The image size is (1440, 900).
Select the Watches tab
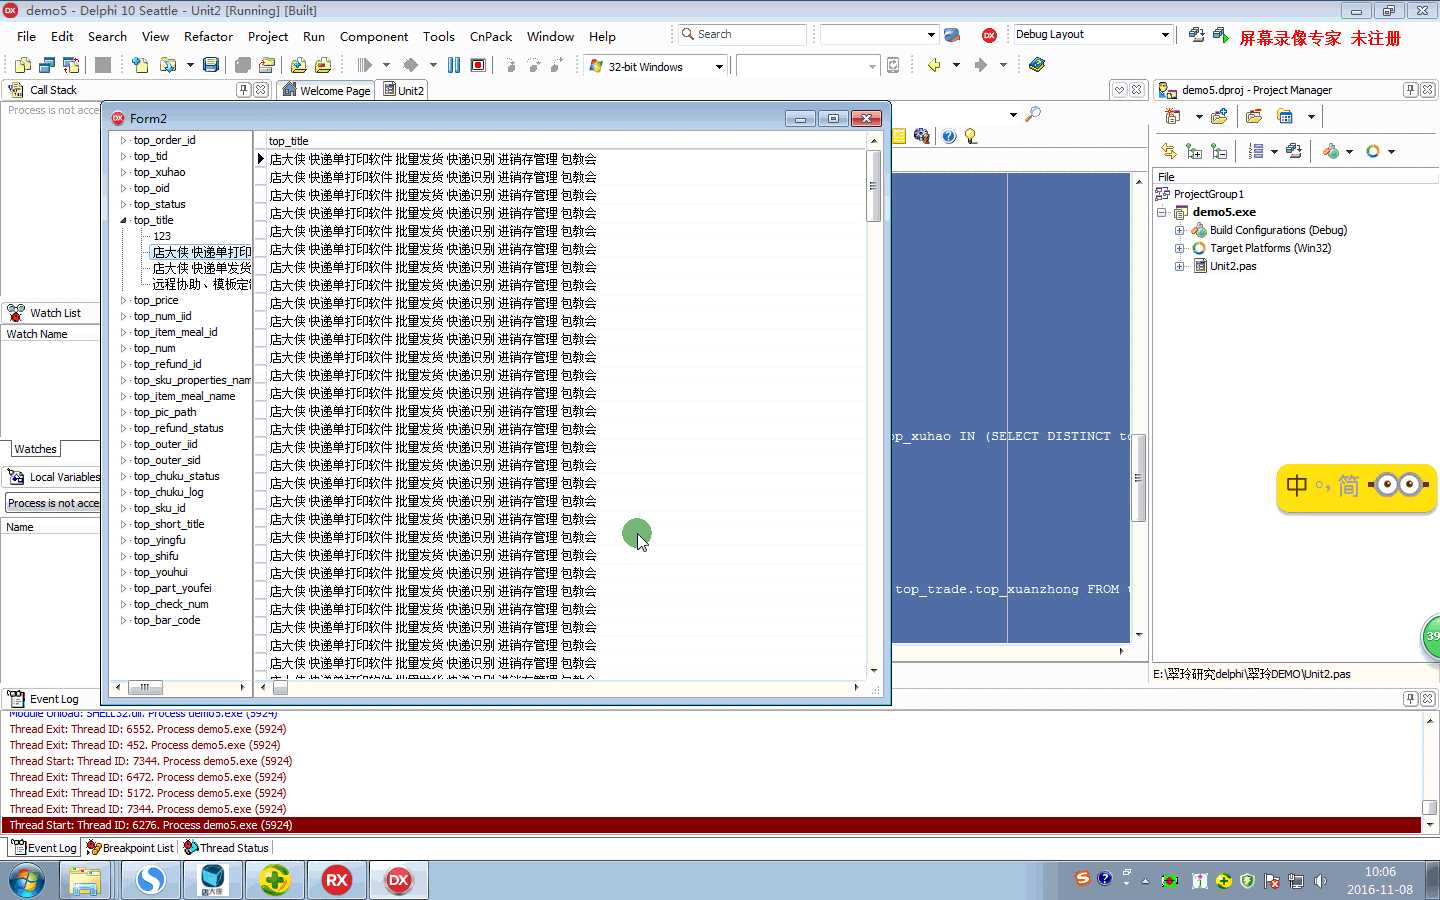36,449
